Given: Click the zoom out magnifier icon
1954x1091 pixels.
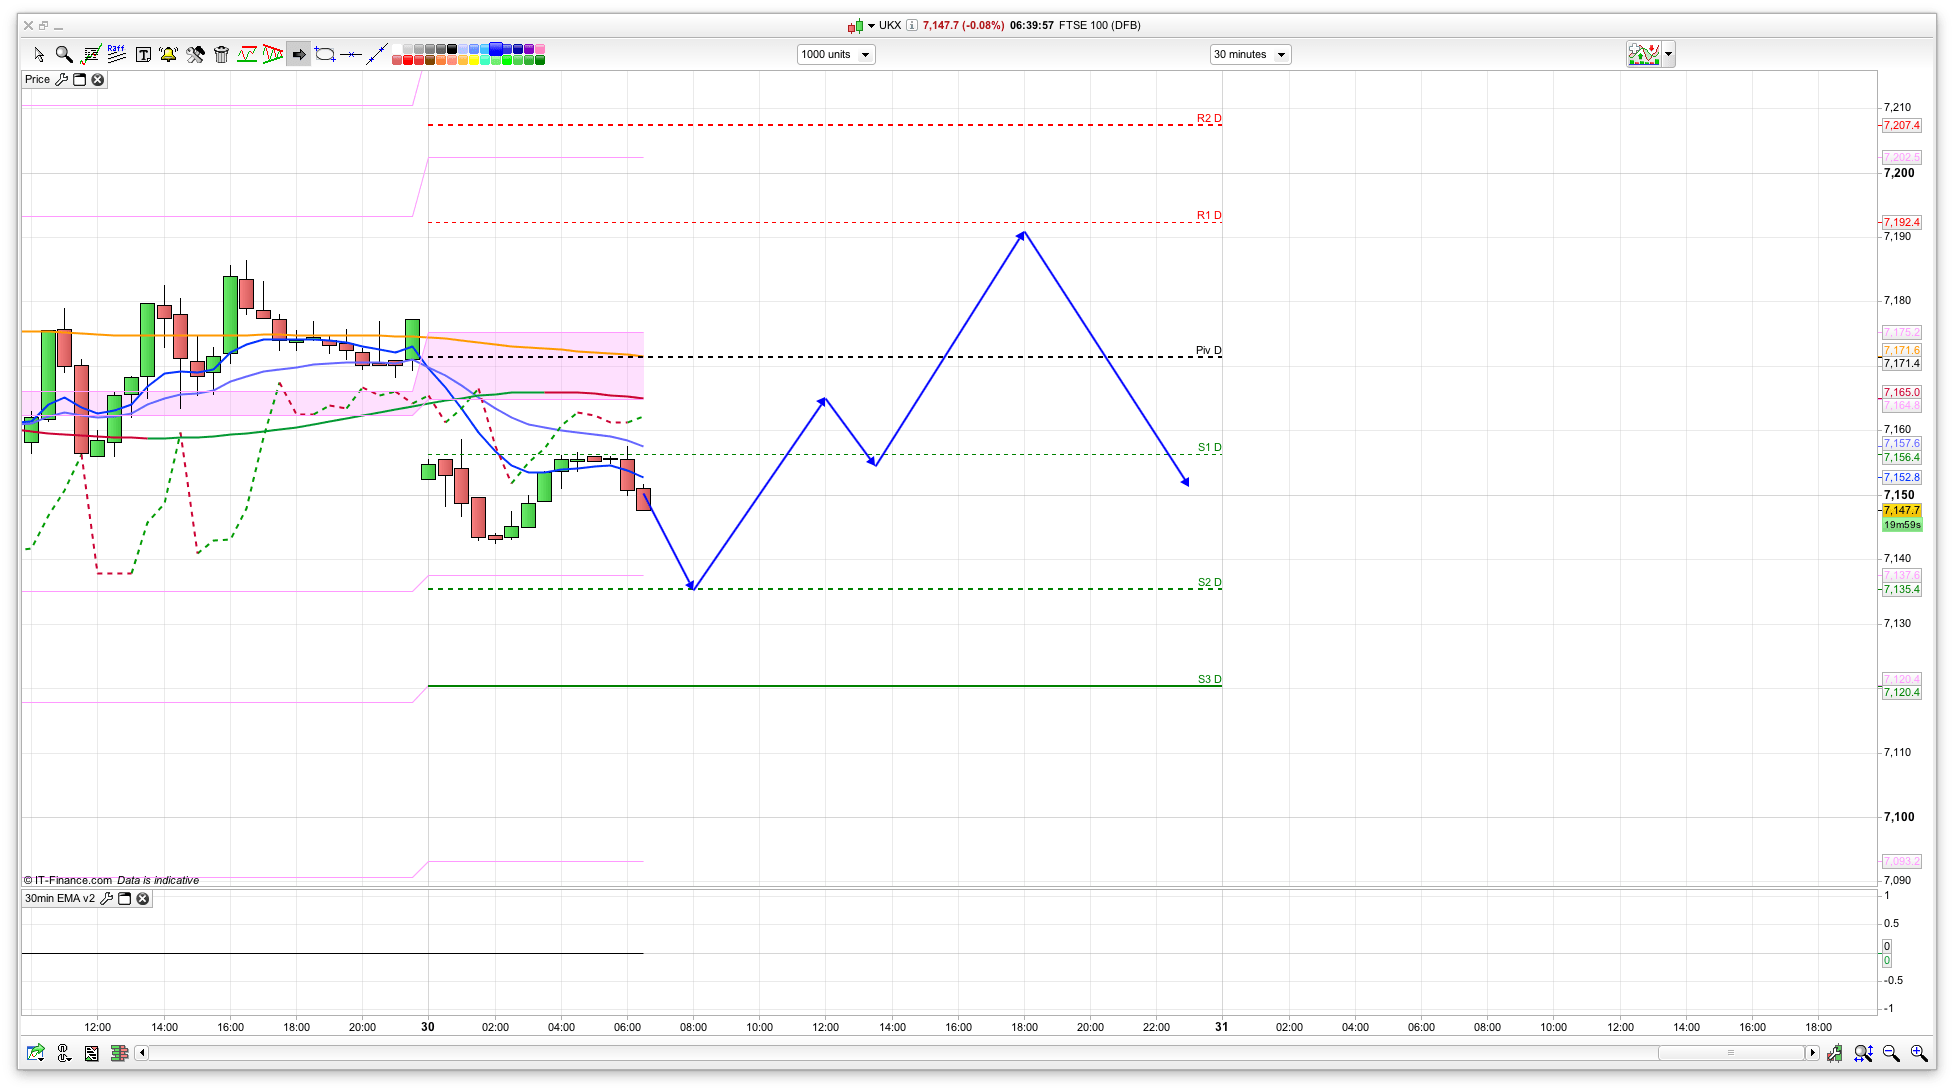Looking at the screenshot, I should coord(1891,1053).
